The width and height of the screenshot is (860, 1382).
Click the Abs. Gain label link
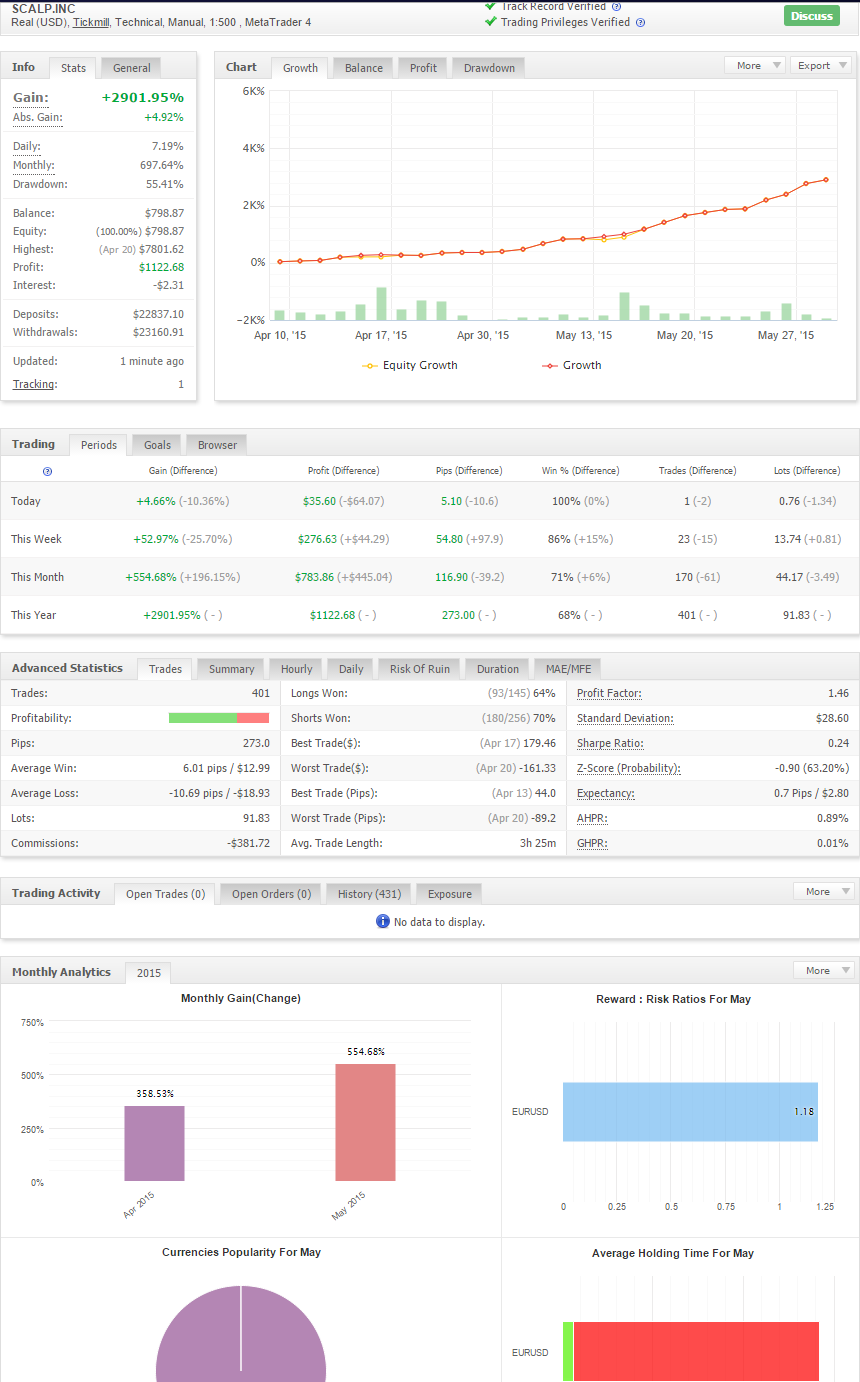(x=37, y=117)
